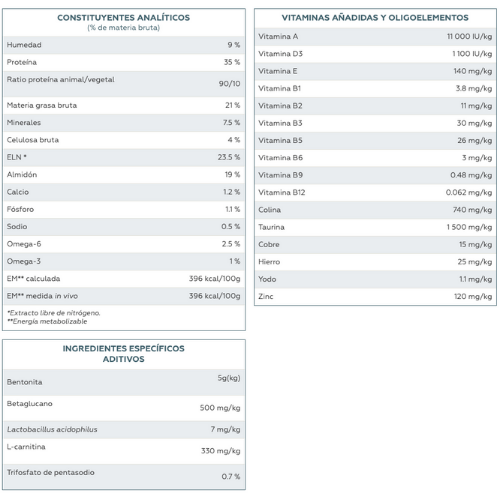Viewport: 500px width, 500px height.
Task: Select the Proteína 35 % row
Action: coord(124,62)
